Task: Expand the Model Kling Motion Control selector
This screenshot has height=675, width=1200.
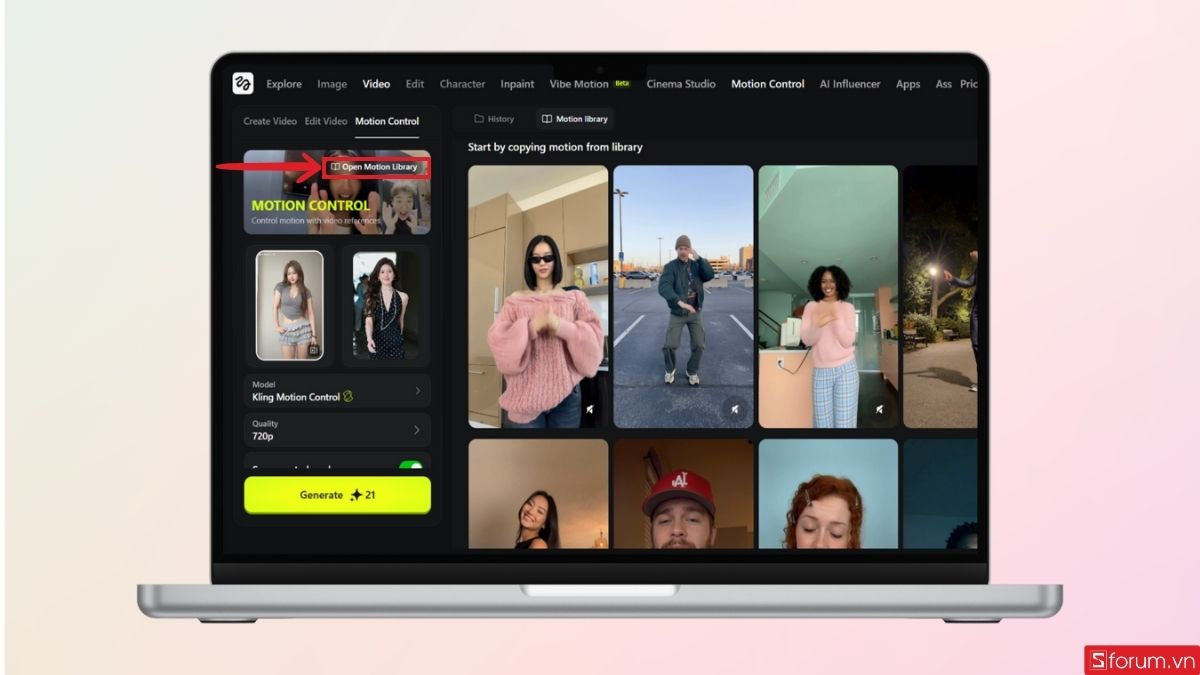Action: point(337,390)
